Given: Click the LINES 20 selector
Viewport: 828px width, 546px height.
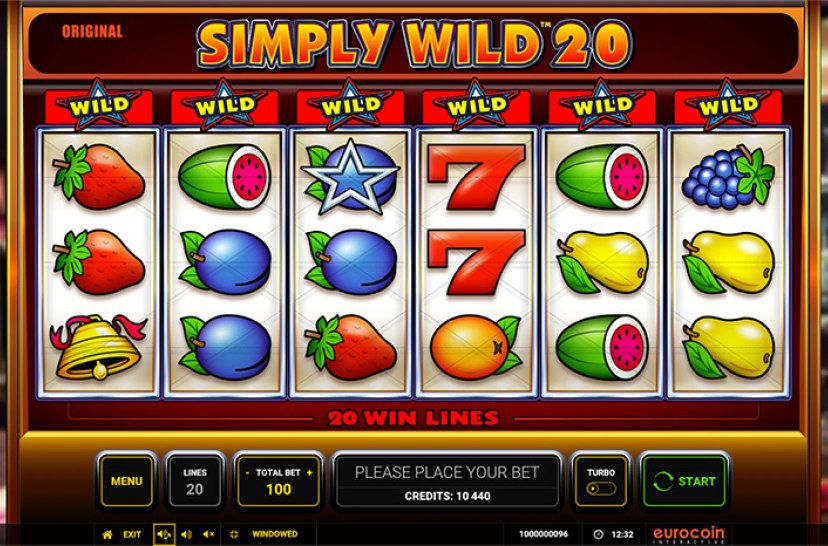Looking at the screenshot, I should tap(195, 481).
